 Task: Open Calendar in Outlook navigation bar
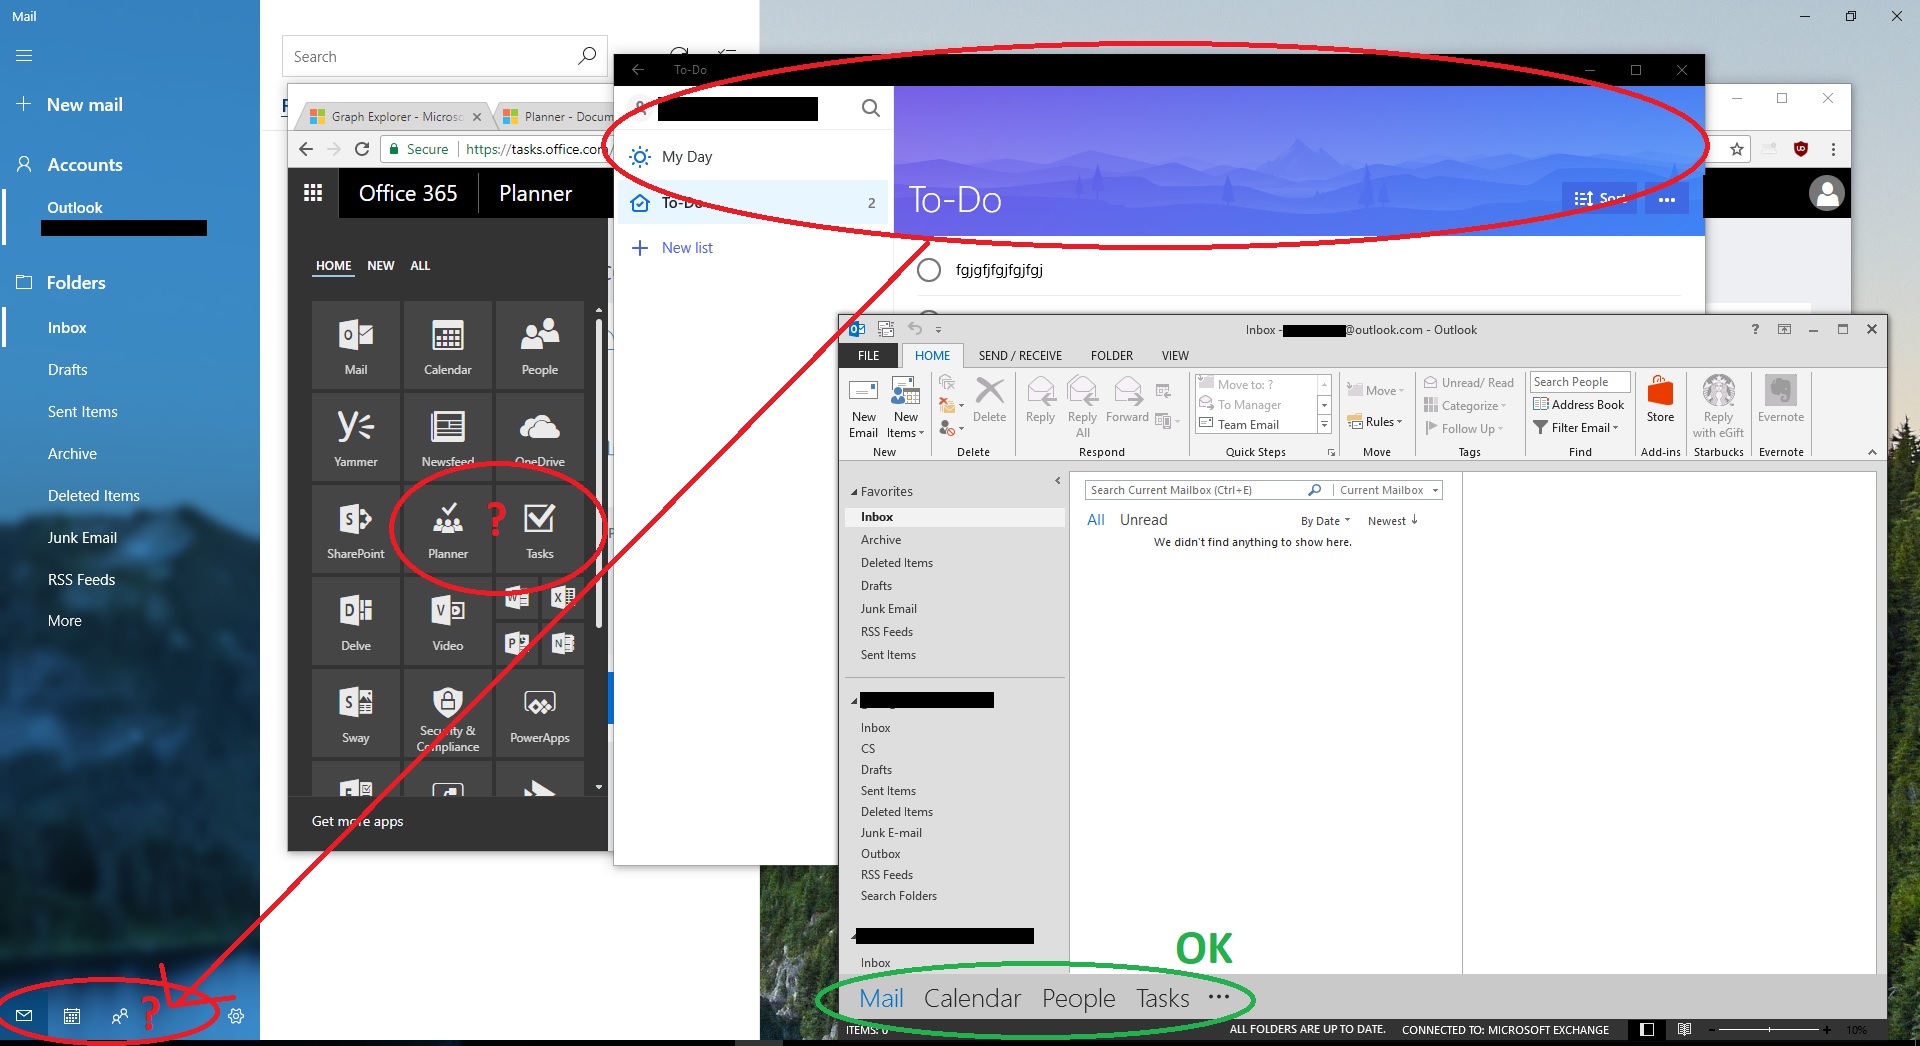pyautogui.click(x=972, y=998)
